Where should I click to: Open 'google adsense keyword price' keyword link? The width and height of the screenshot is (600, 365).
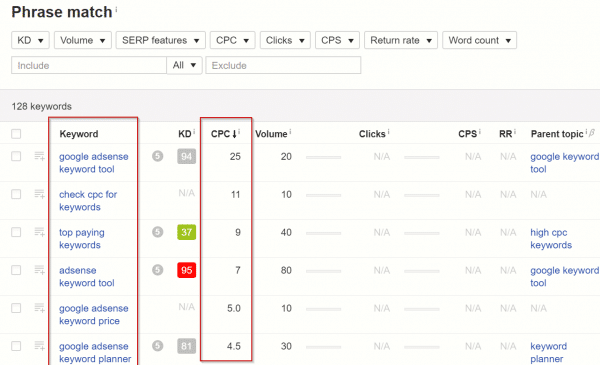[93, 314]
